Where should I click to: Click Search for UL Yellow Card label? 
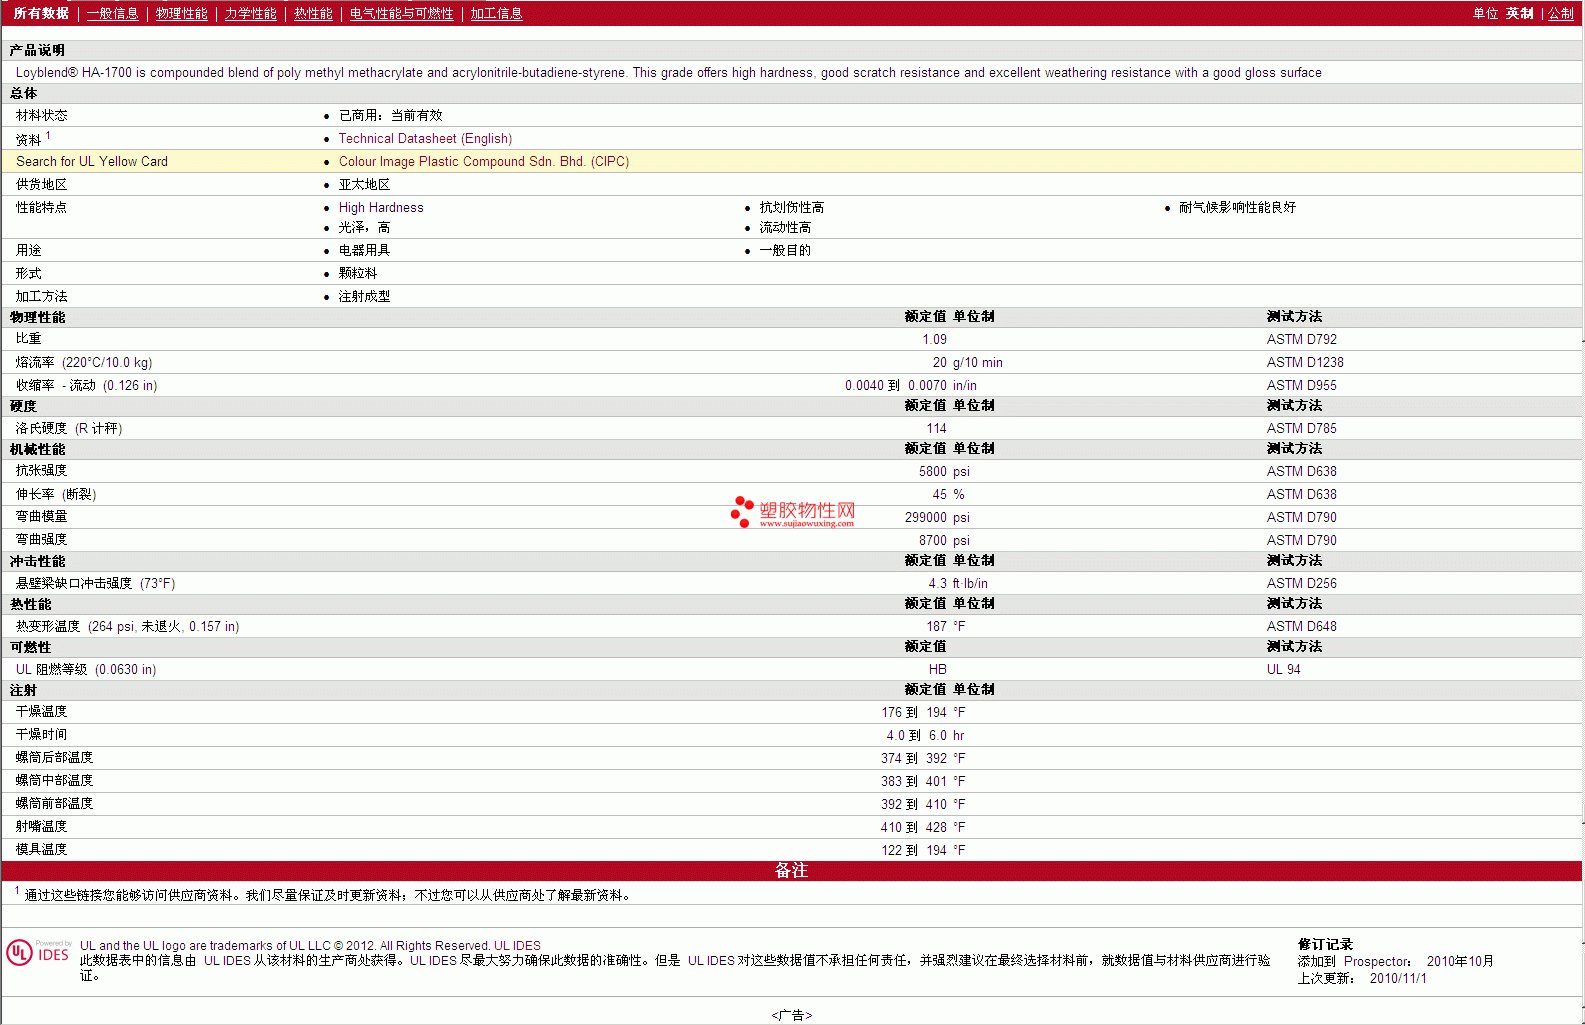[x=92, y=162]
